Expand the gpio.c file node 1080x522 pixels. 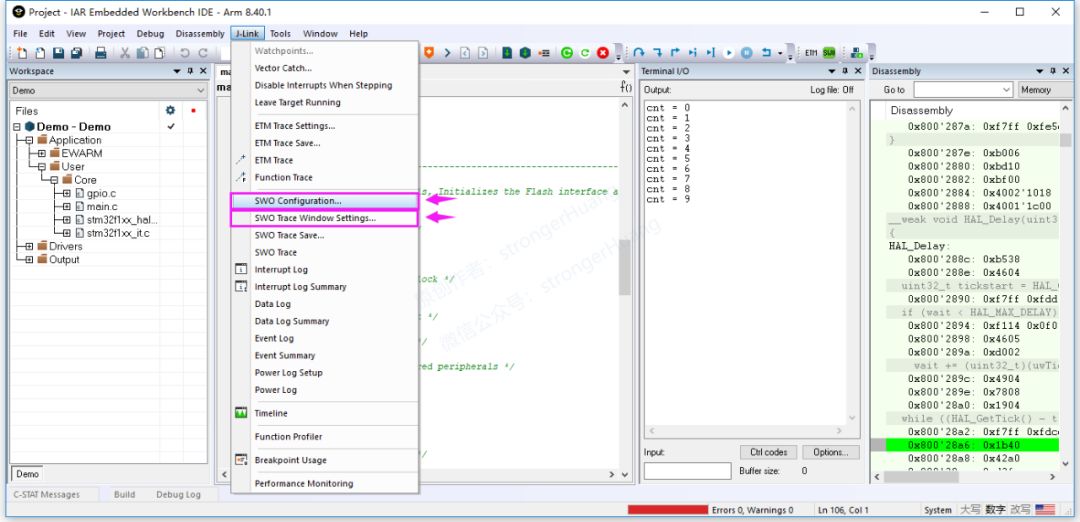(x=66, y=194)
